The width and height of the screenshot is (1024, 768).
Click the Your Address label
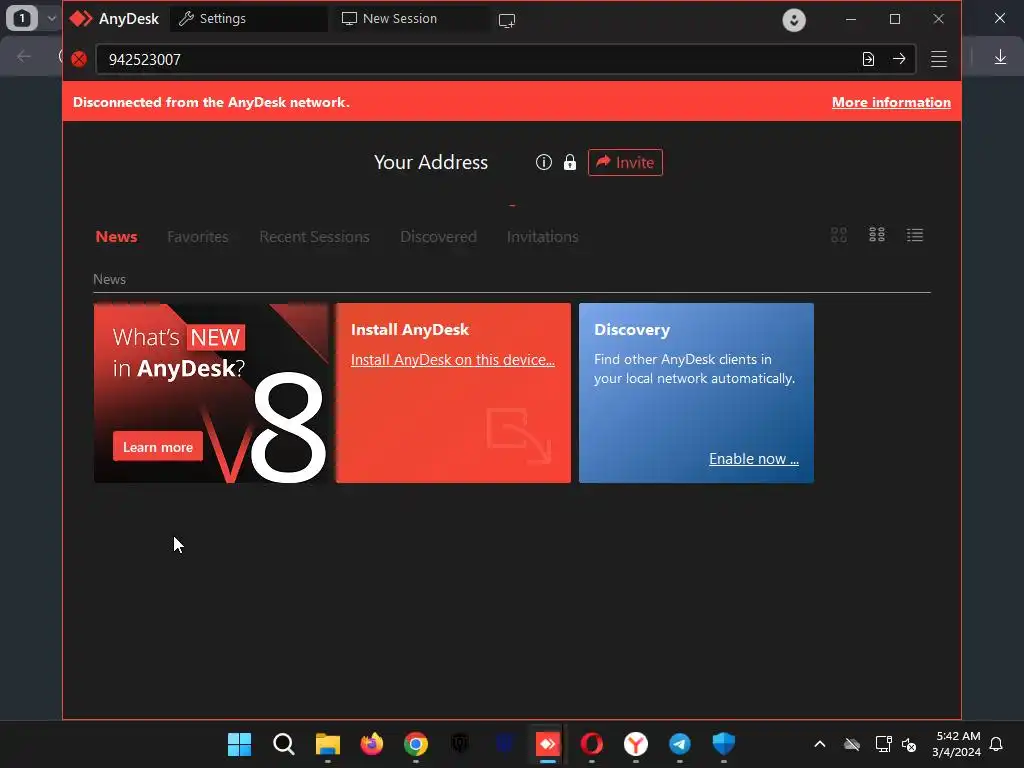pos(431,162)
